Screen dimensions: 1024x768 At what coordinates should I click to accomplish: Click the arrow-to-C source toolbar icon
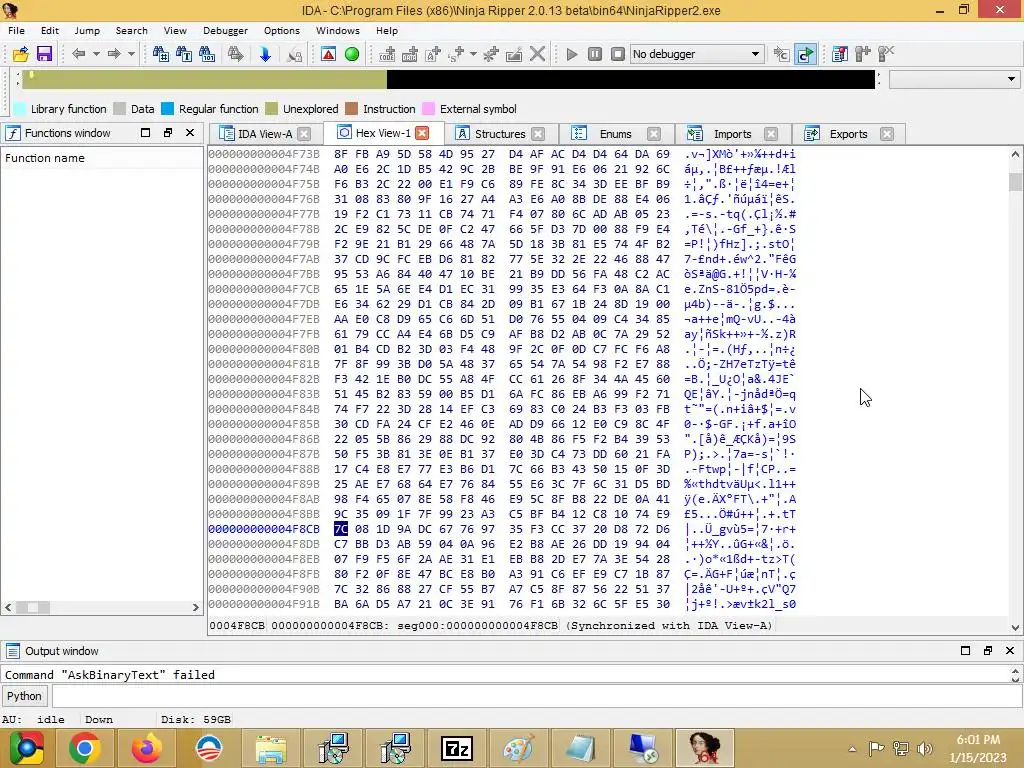coord(781,54)
